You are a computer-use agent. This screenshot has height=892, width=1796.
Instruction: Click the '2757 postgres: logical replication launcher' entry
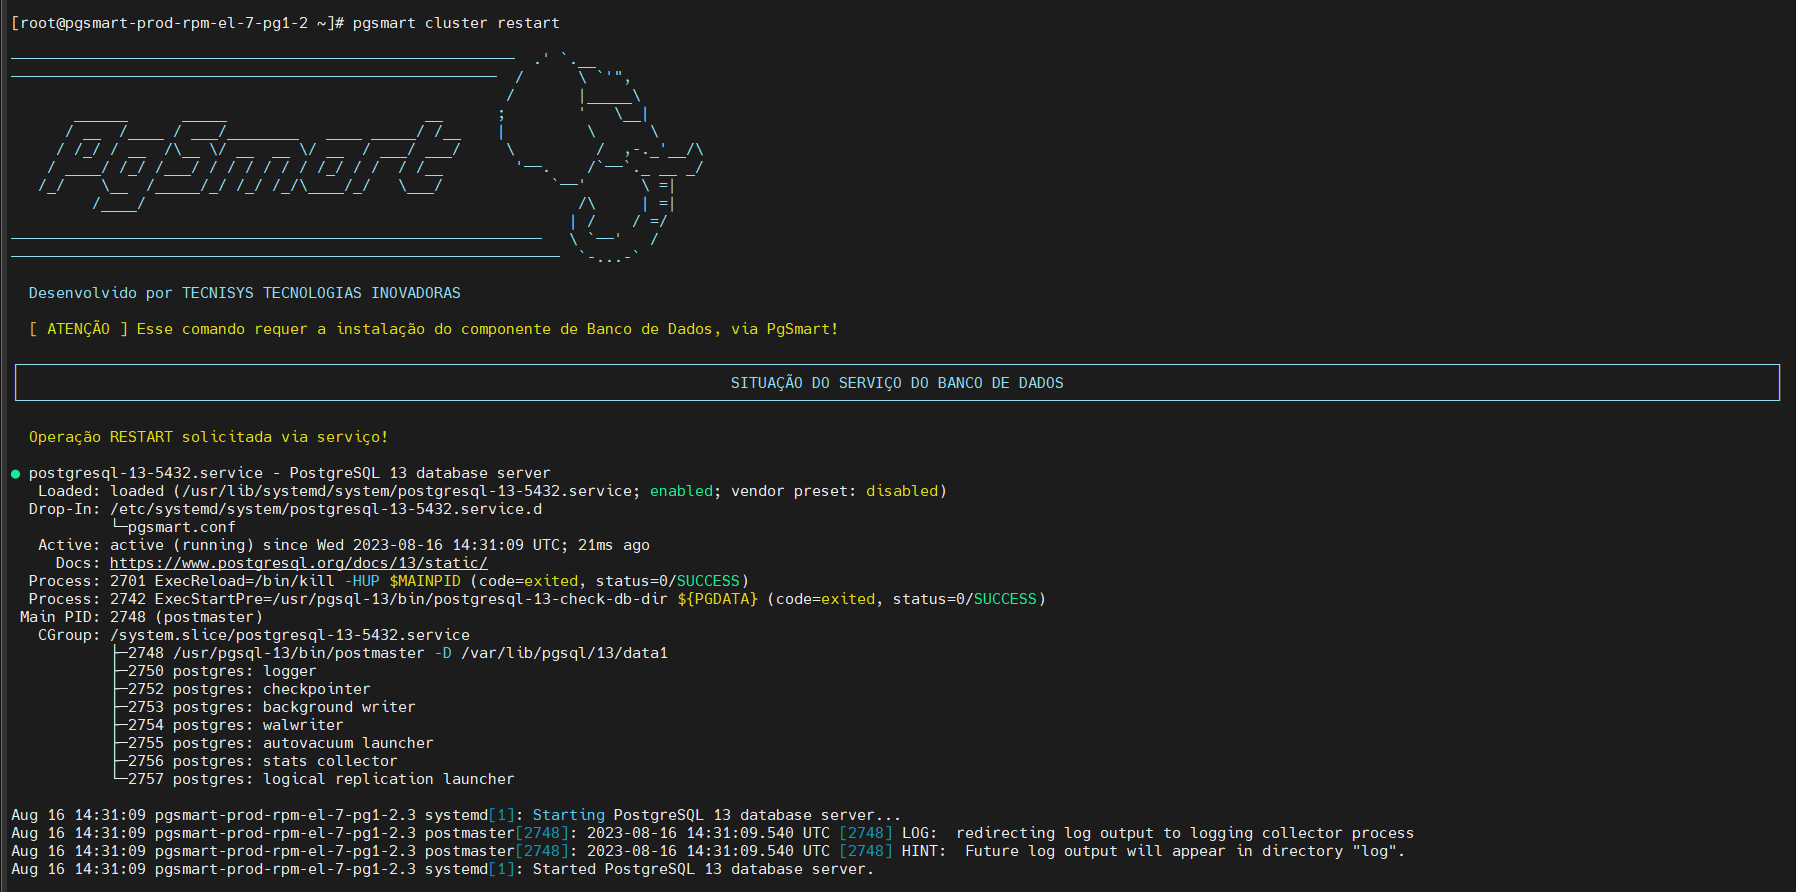(321, 779)
